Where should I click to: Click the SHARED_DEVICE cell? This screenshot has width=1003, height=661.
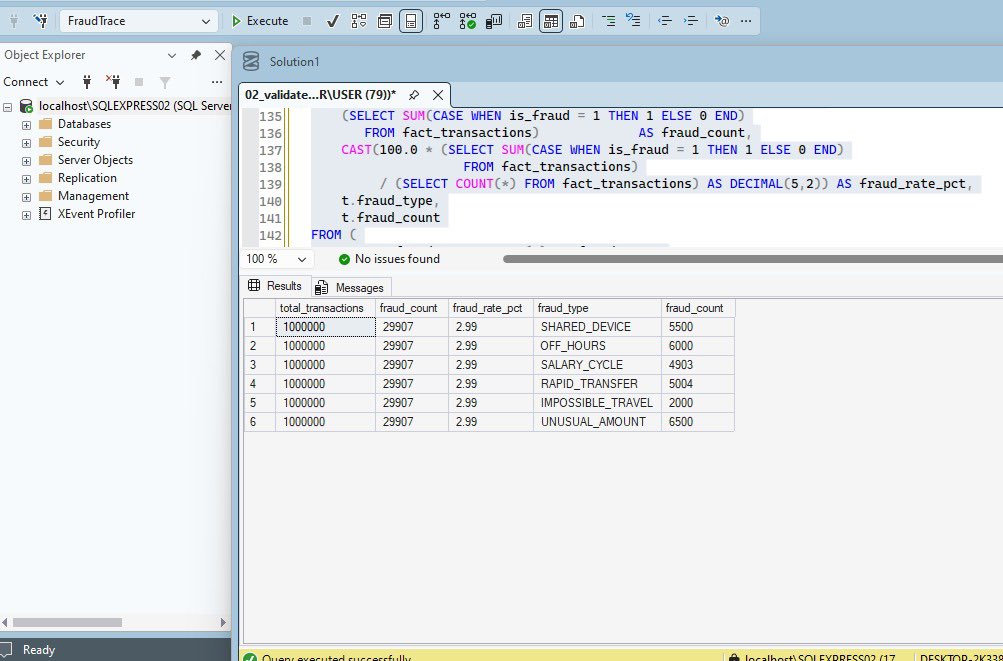coord(597,327)
